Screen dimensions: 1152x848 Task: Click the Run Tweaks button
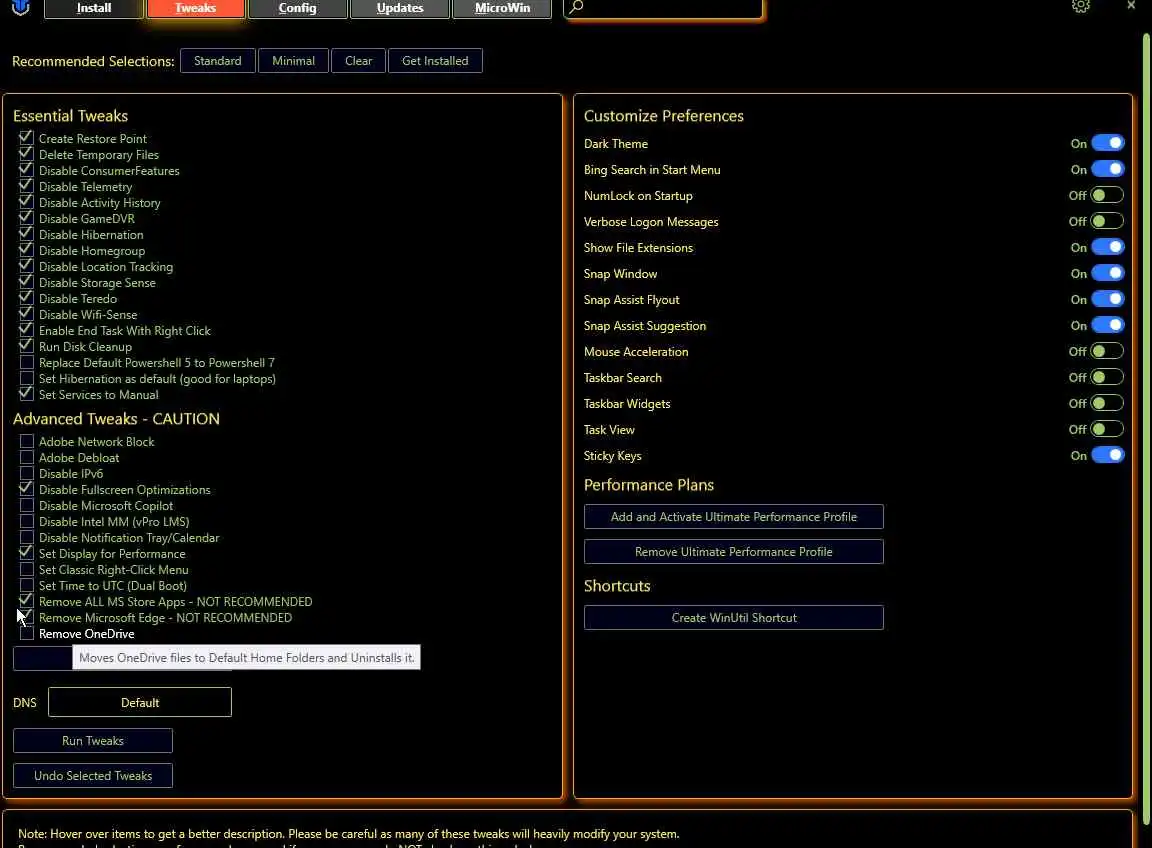coord(93,741)
